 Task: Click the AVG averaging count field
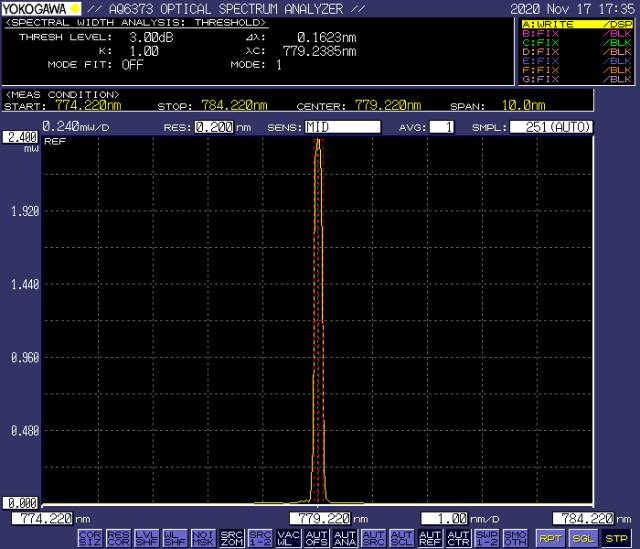(442, 127)
